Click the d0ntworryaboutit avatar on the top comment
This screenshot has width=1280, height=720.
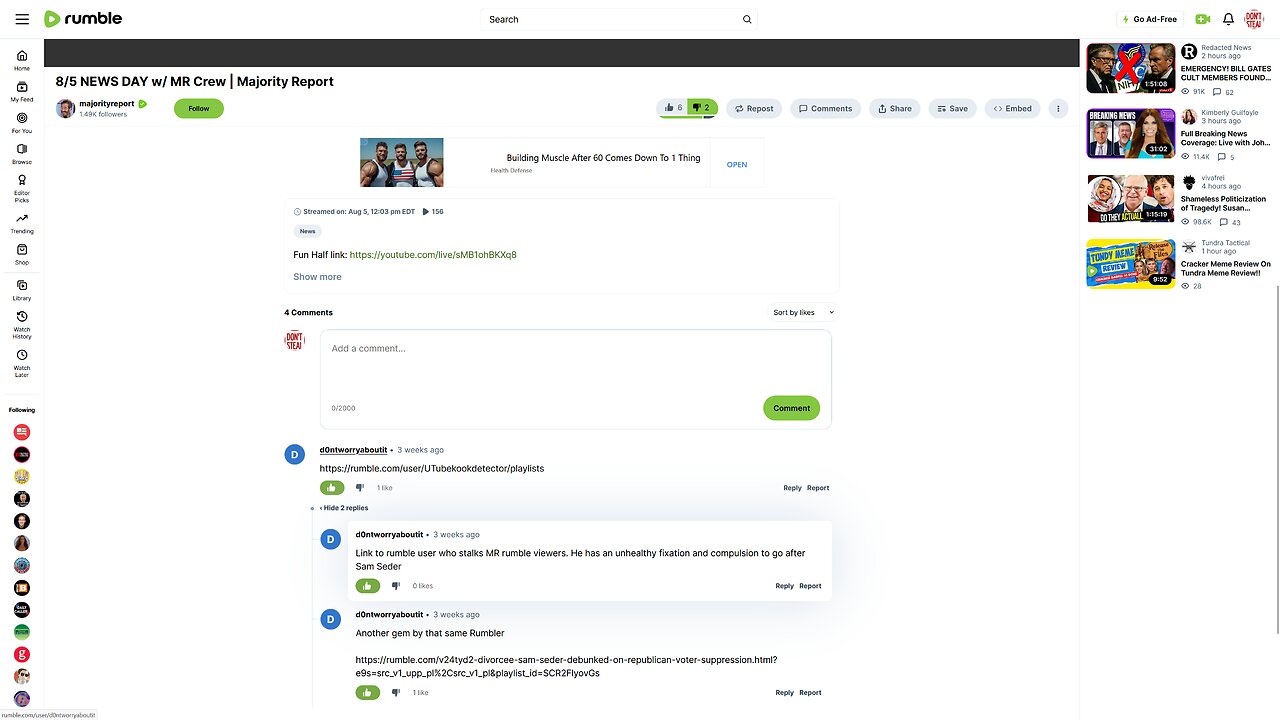(295, 455)
